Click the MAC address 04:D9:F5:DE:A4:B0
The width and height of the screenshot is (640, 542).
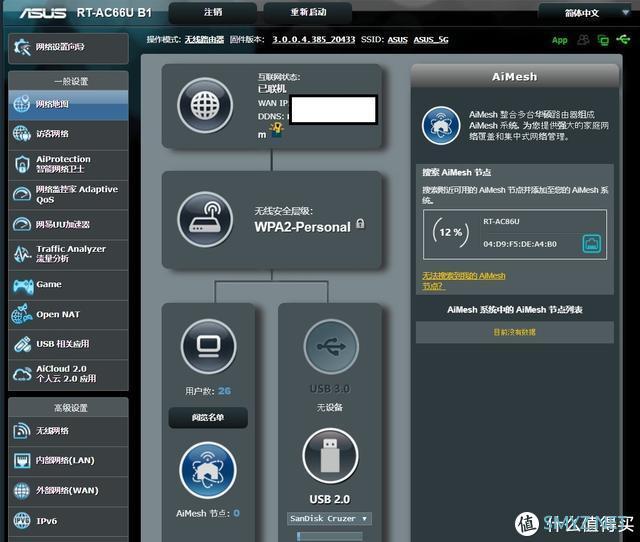point(520,244)
